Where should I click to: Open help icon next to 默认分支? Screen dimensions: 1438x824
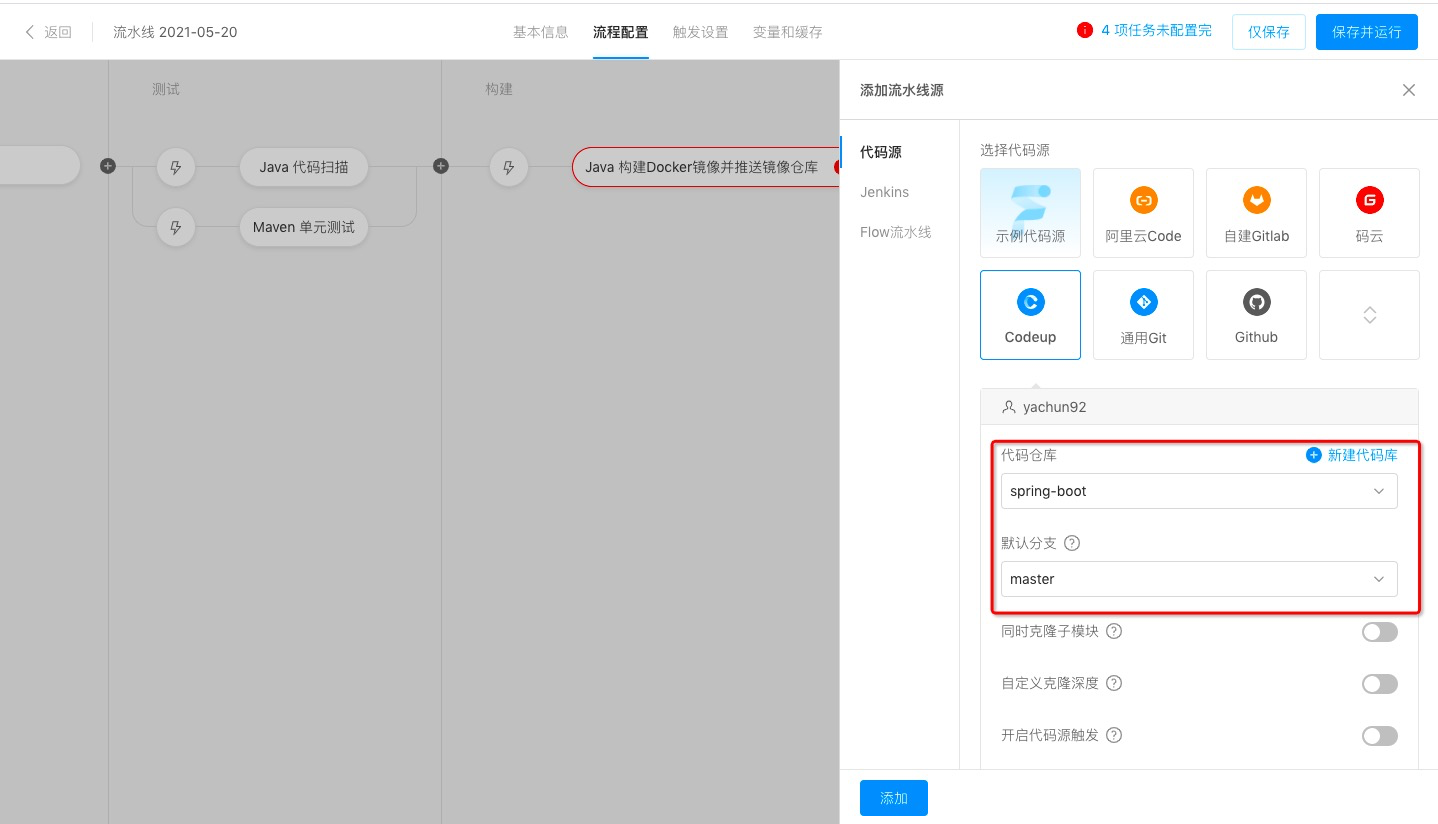click(x=1072, y=543)
